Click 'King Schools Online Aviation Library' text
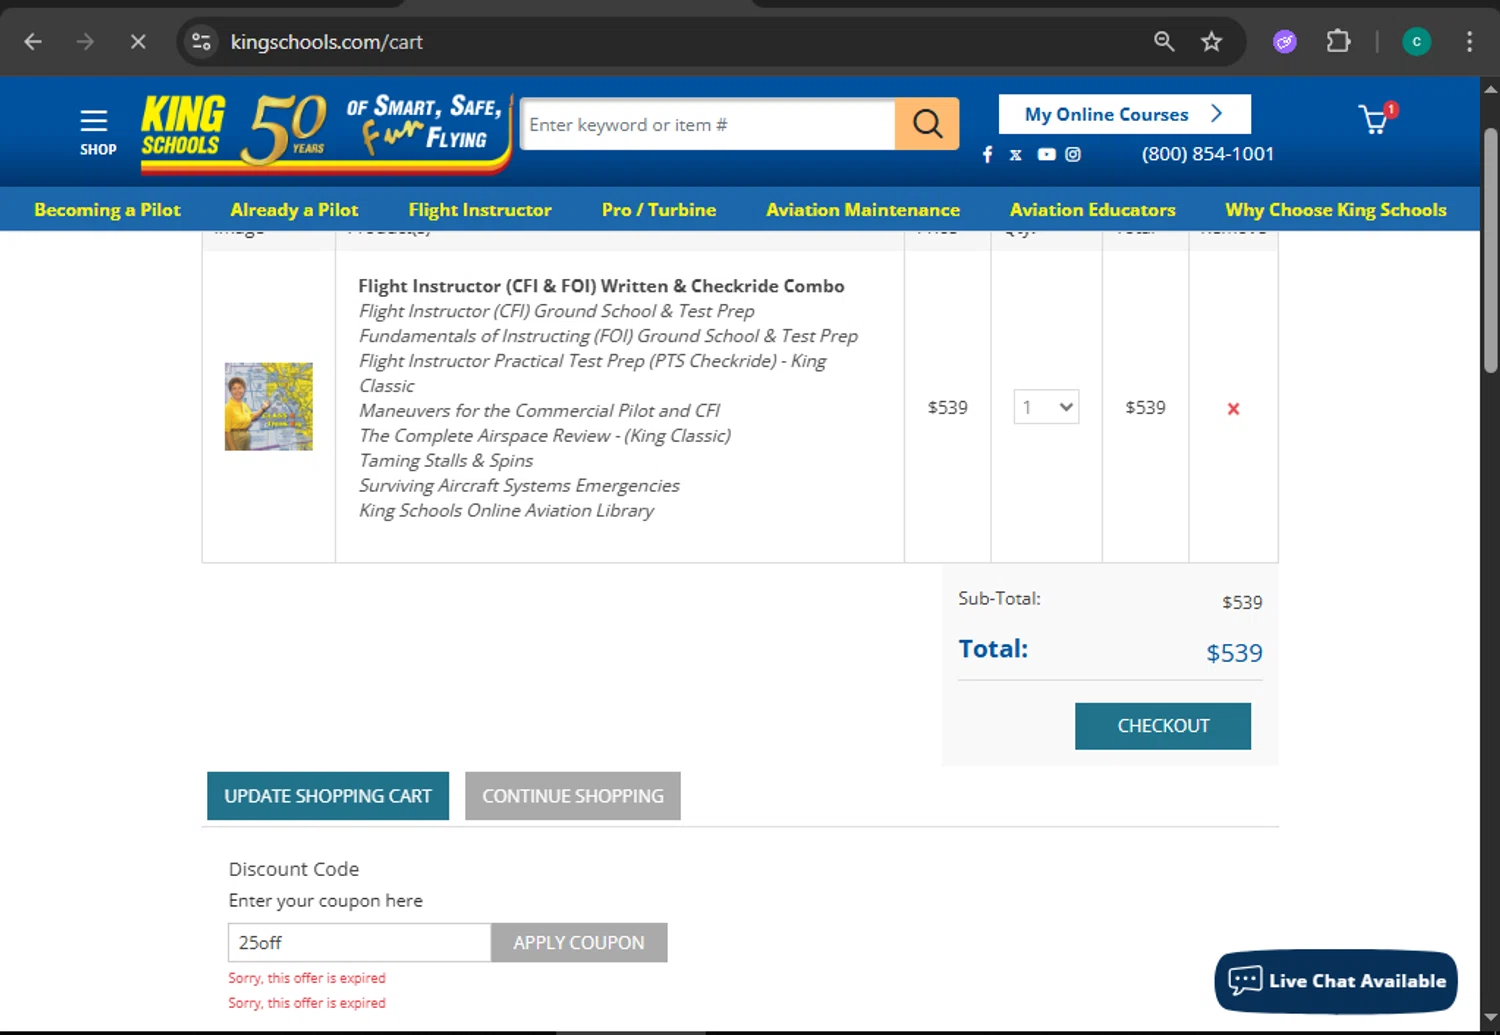 [x=506, y=510]
